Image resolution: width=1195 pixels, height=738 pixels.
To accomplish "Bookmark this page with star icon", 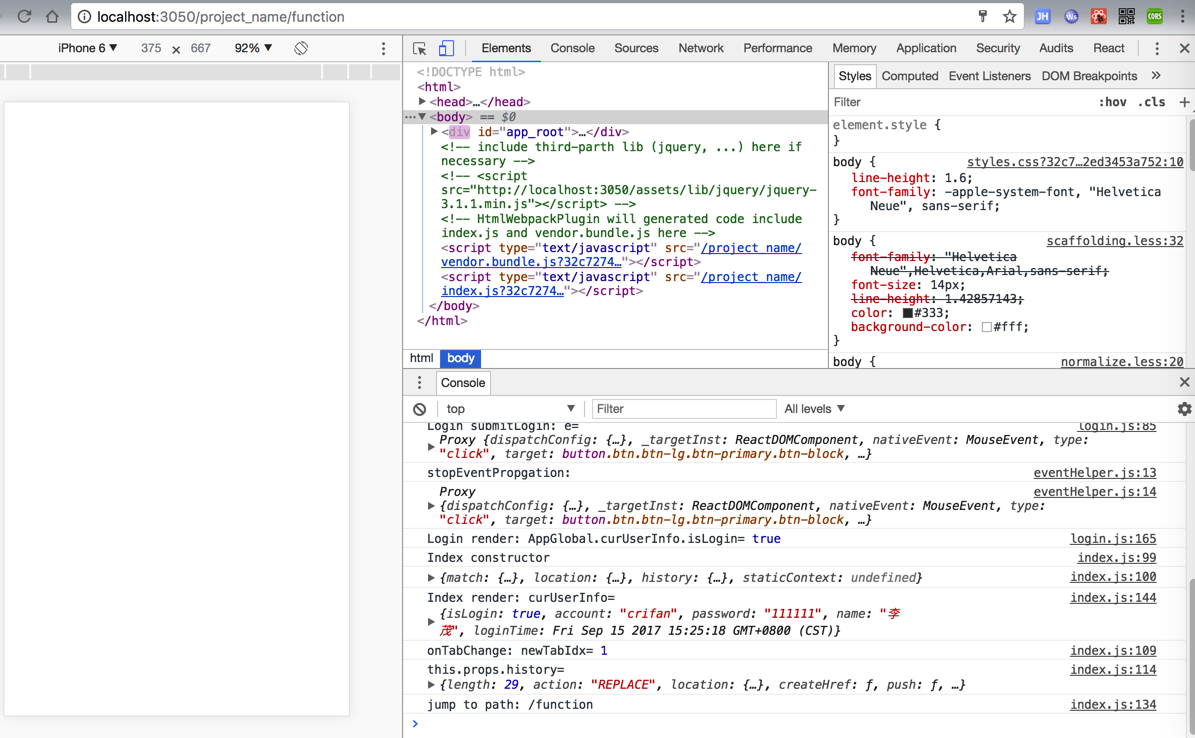I will pyautogui.click(x=1010, y=17).
